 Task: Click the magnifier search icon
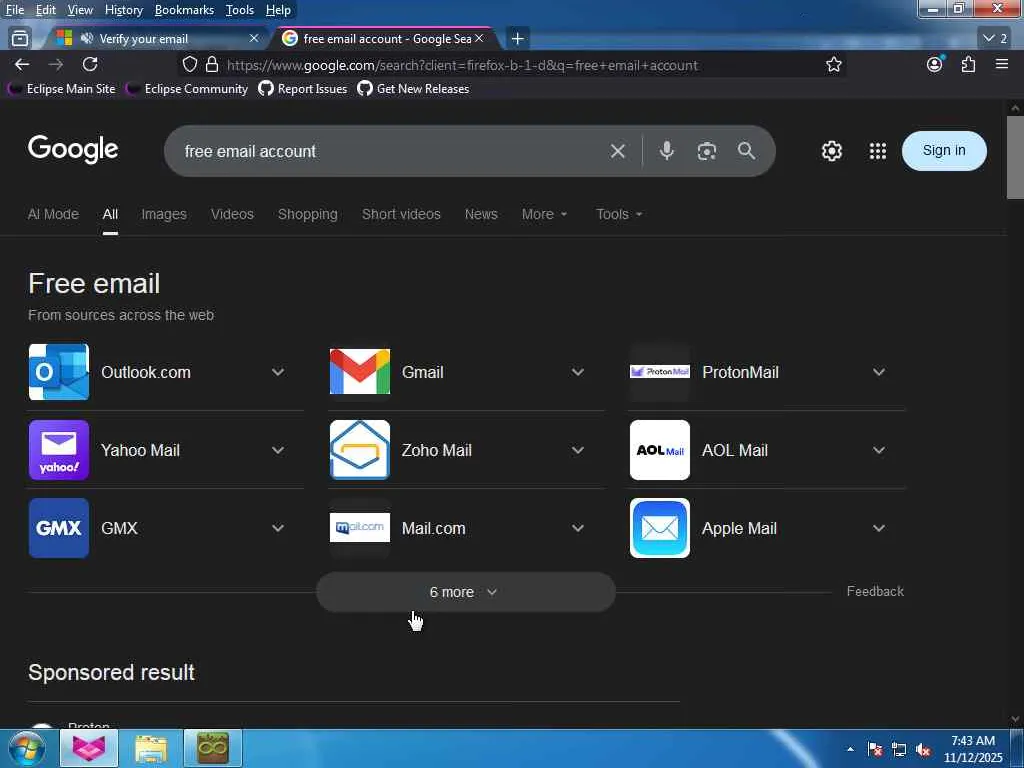pyautogui.click(x=746, y=151)
